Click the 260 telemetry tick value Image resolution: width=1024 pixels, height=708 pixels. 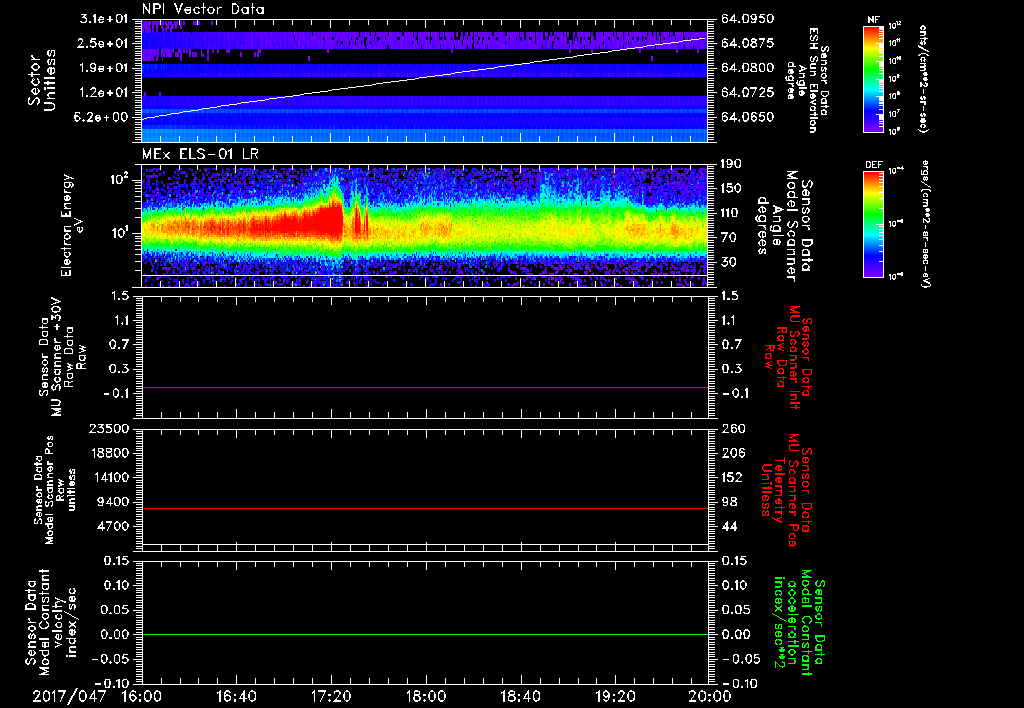(731, 428)
